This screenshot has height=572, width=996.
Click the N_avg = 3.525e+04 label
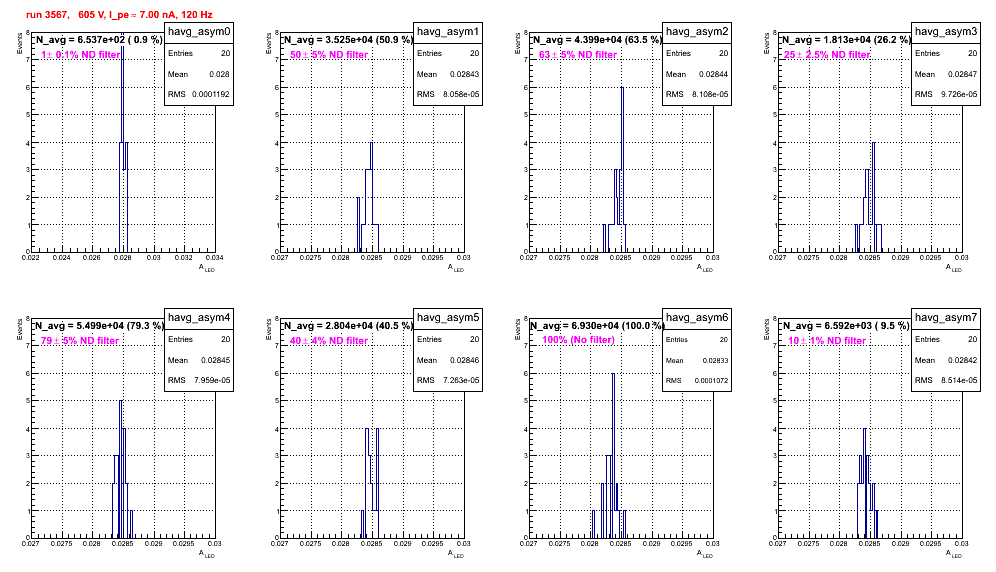click(x=348, y=39)
